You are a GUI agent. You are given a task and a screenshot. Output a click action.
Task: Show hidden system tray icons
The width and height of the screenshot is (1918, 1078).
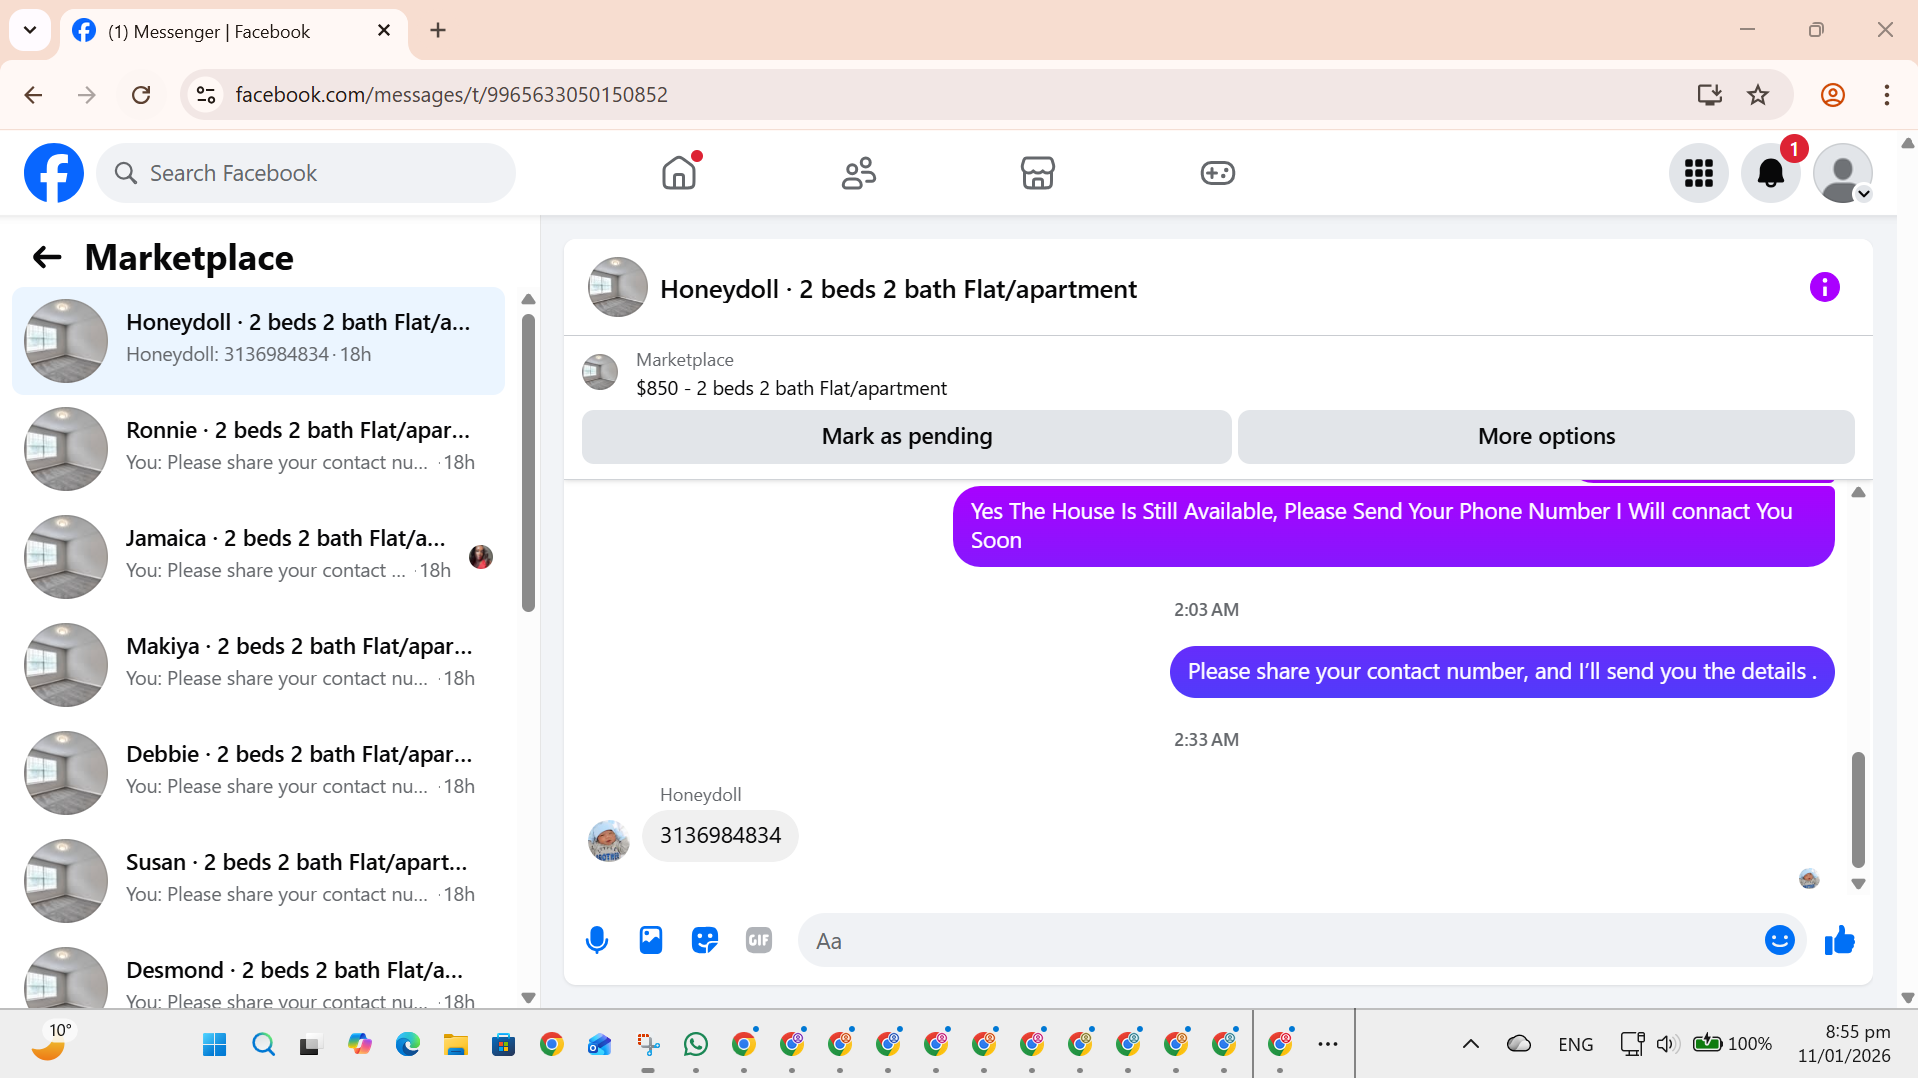pos(1471,1044)
